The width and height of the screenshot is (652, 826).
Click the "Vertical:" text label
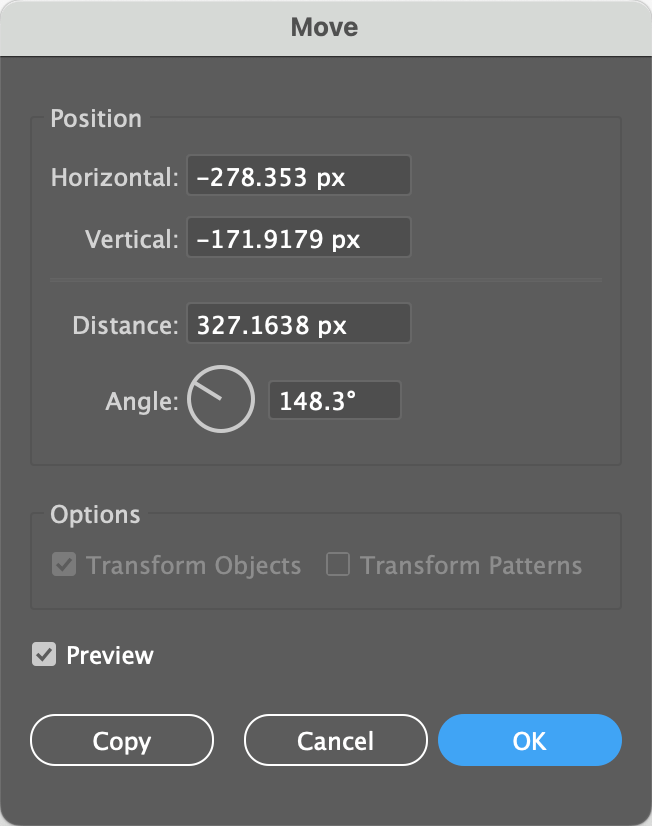(131, 239)
